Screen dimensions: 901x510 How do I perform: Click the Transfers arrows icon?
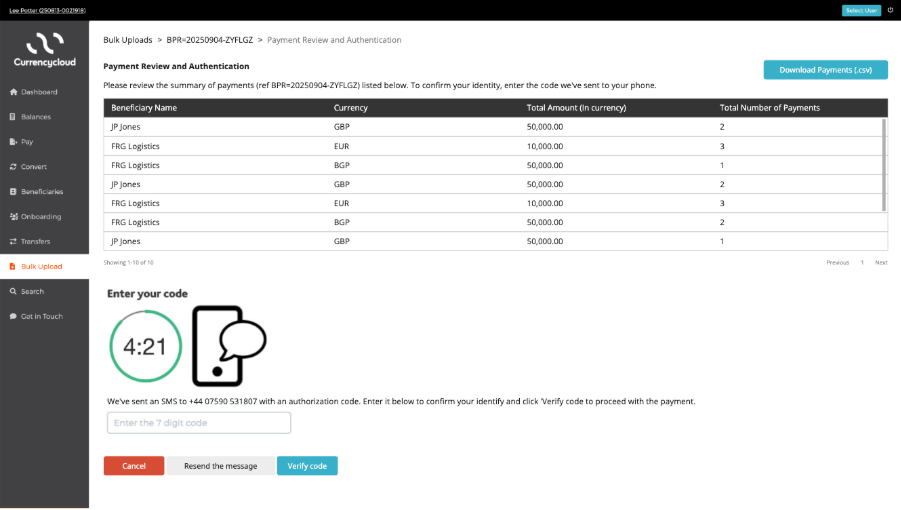tap(13, 242)
